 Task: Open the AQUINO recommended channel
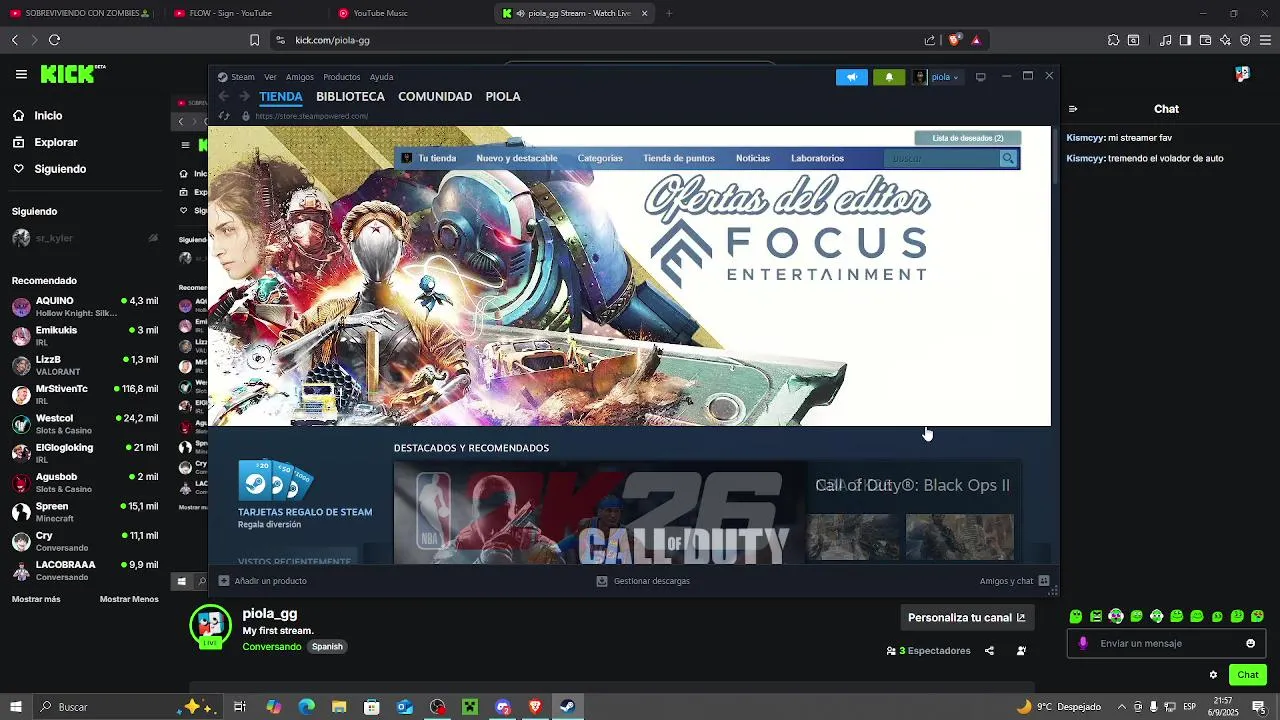(x=85, y=306)
